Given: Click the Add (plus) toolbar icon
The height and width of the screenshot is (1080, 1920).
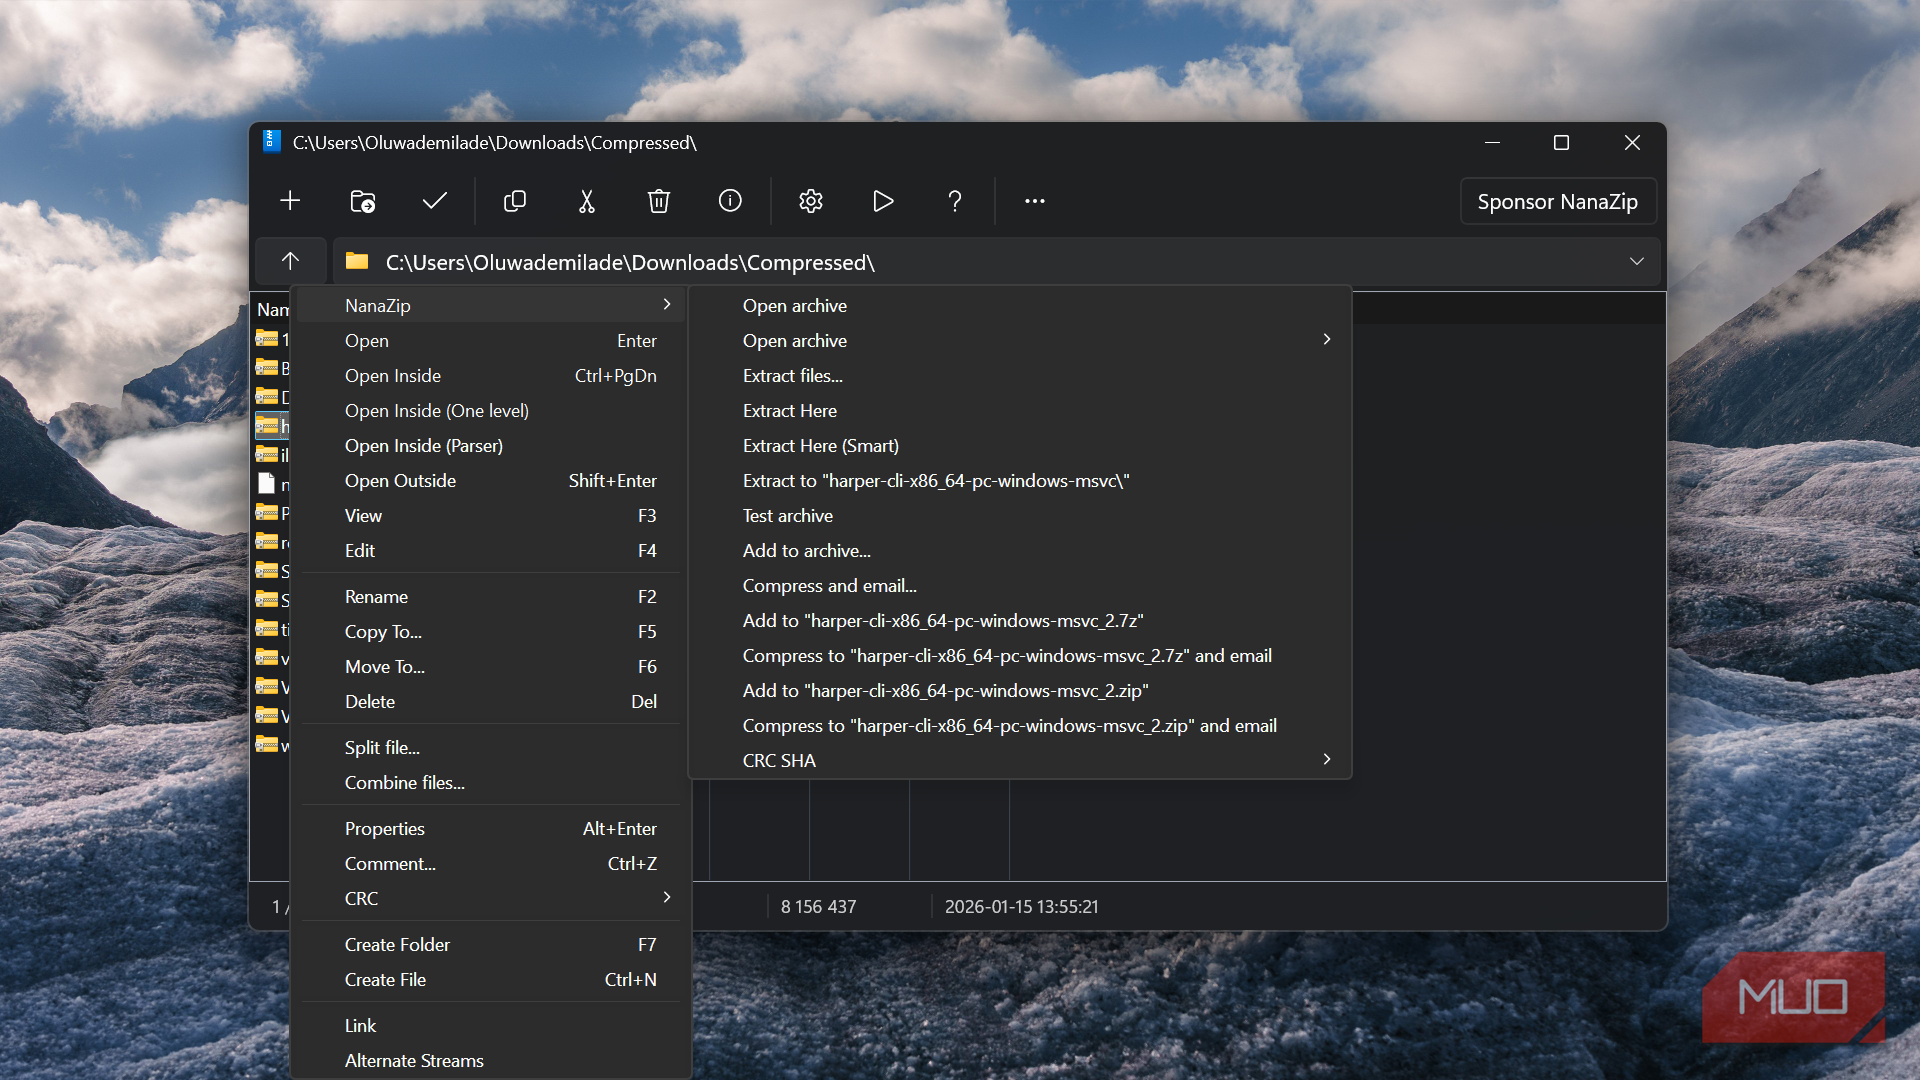Looking at the screenshot, I should [x=290, y=201].
